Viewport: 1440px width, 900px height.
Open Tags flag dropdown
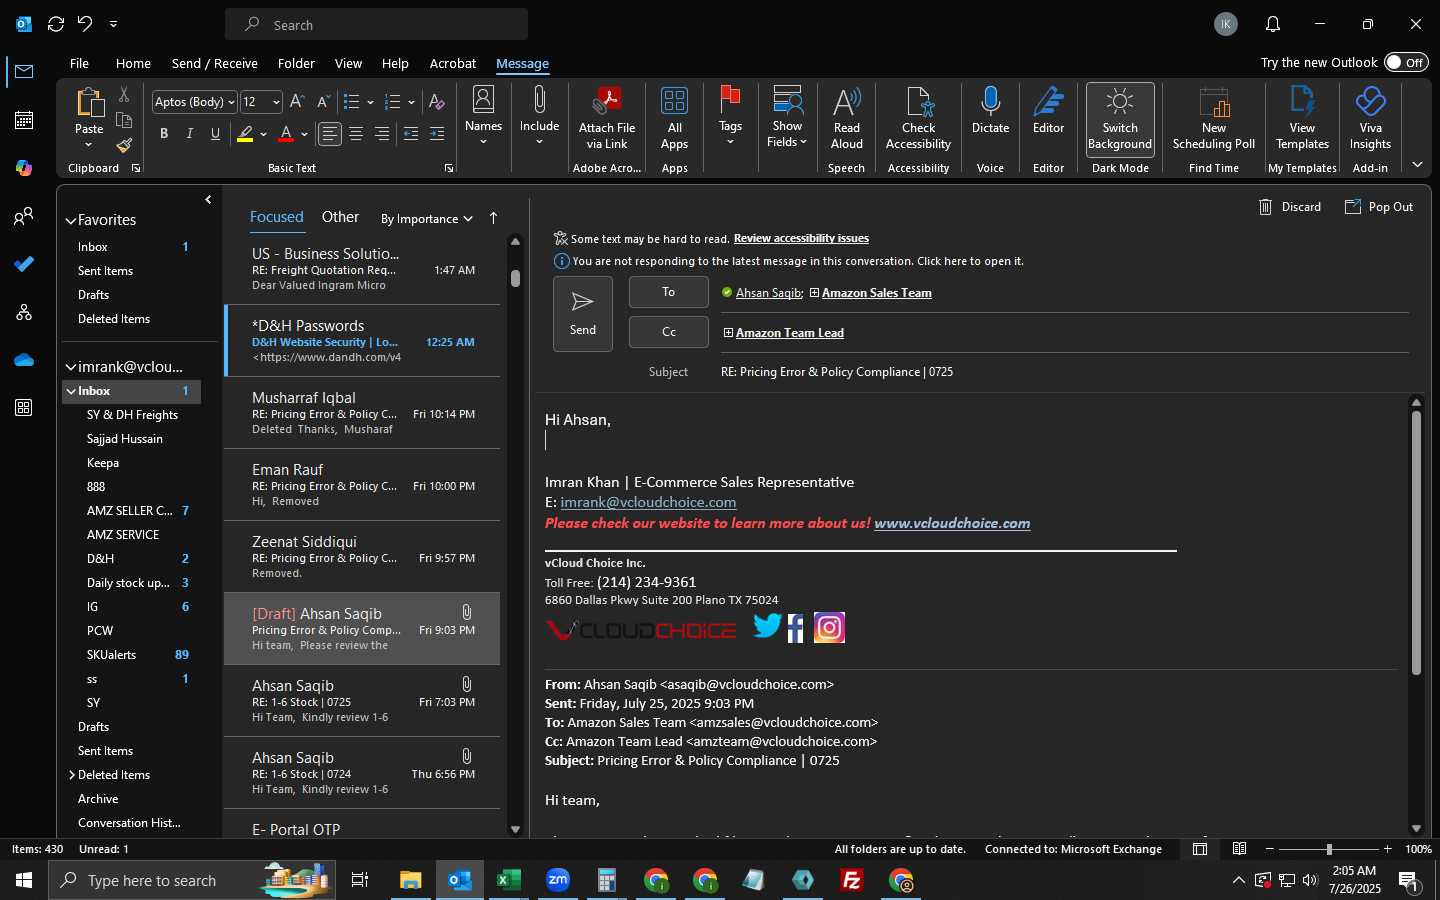(730, 116)
